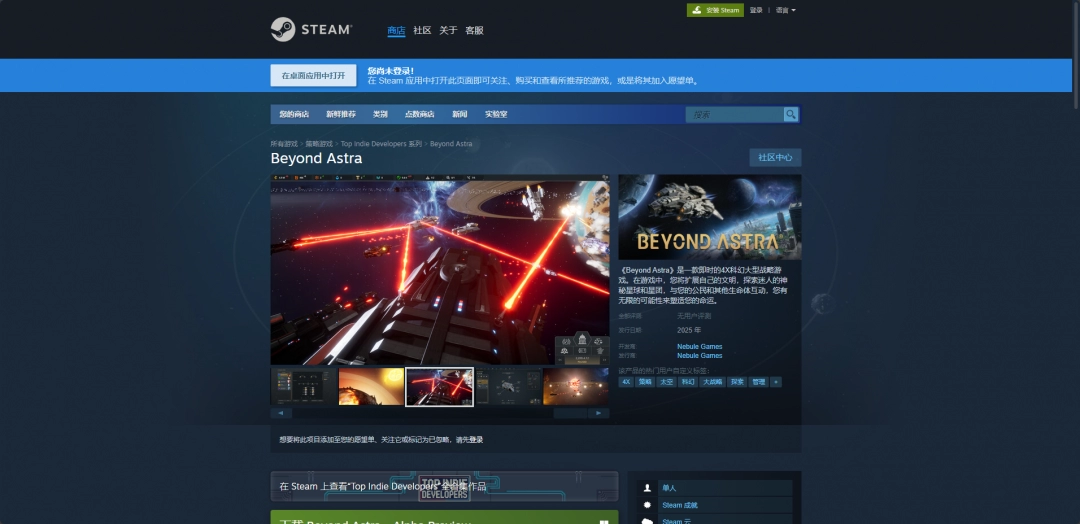Open the 客服 support menu item
1080x524 pixels.
(474, 30)
